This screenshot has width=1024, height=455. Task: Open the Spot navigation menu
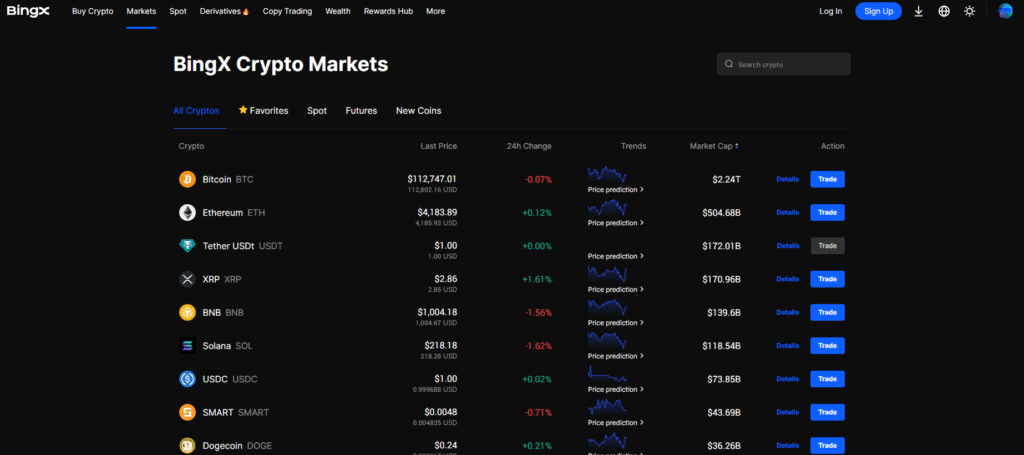[x=178, y=11]
